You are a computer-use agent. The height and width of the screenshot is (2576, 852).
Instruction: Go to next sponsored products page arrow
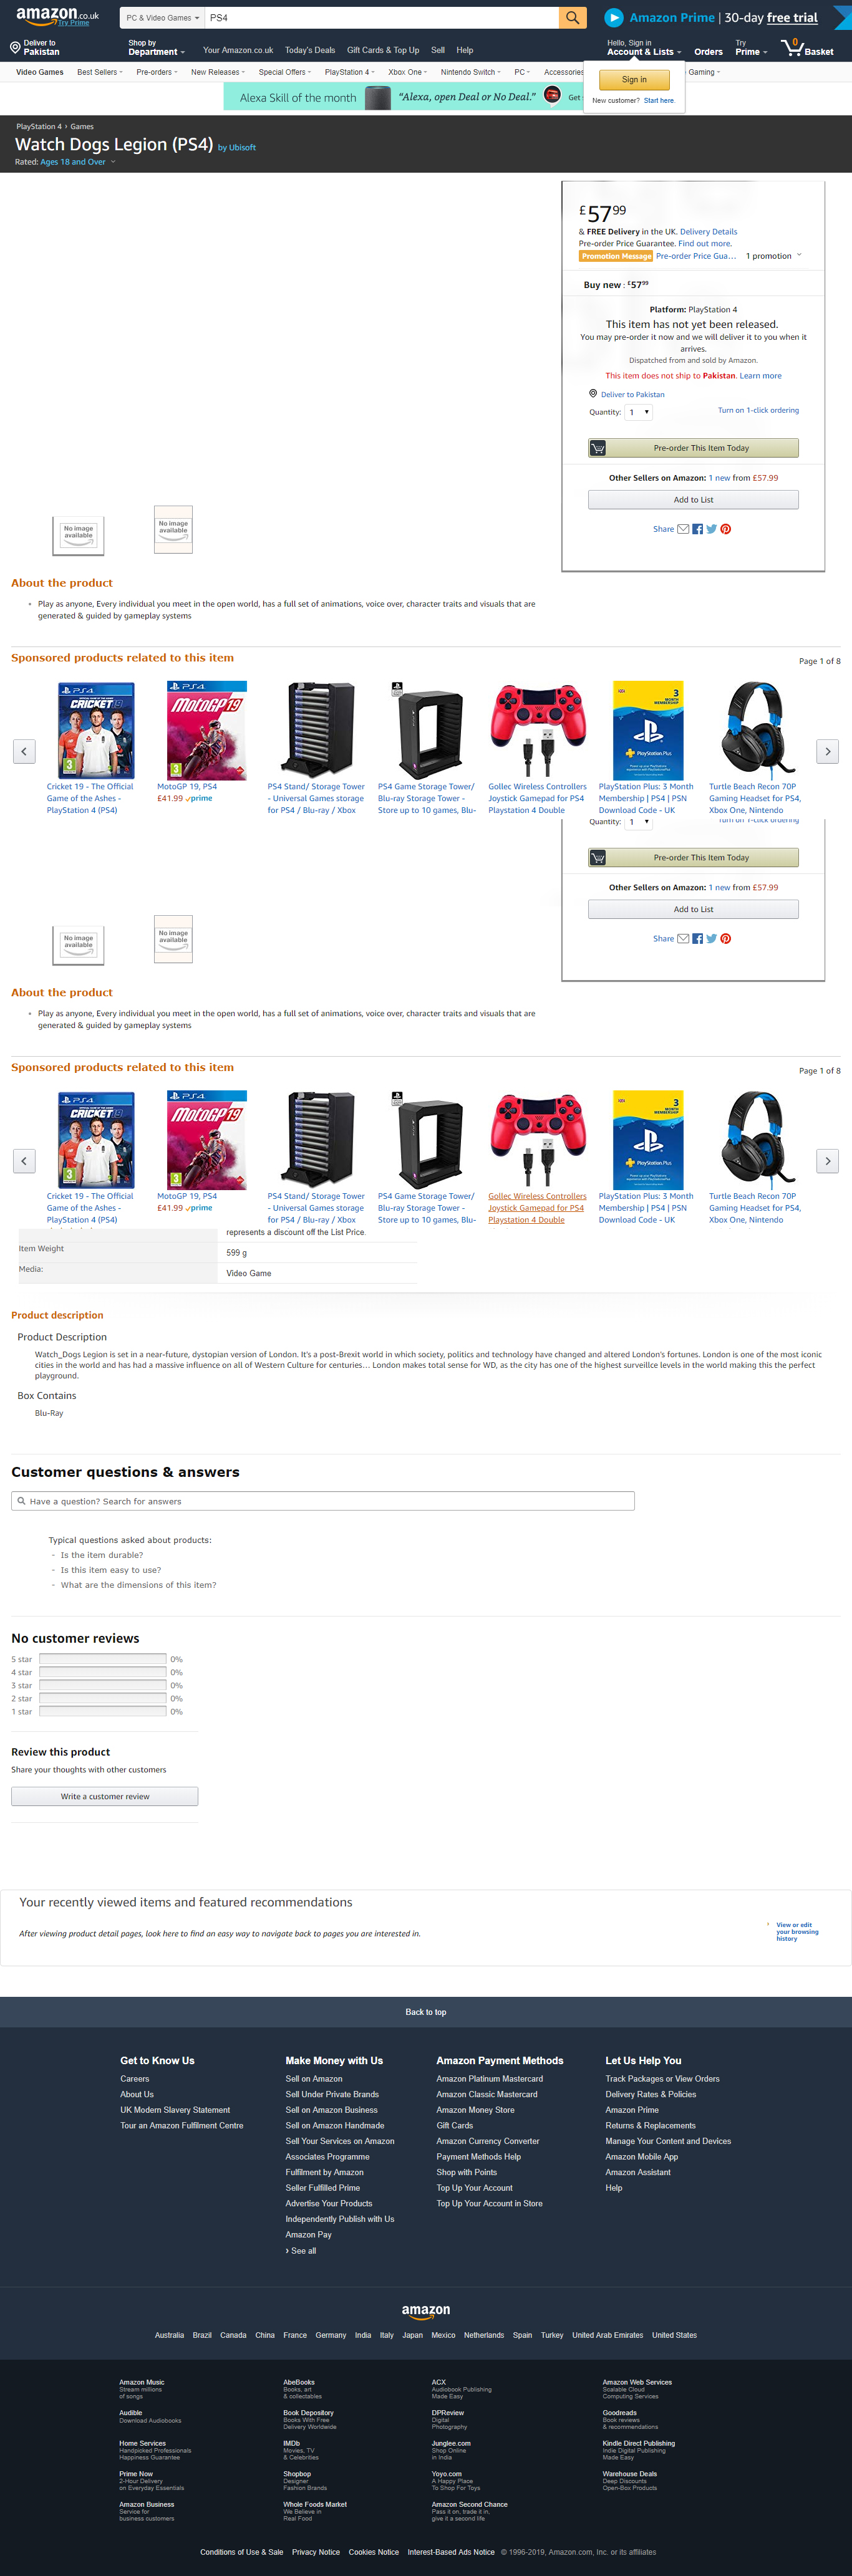coord(827,751)
